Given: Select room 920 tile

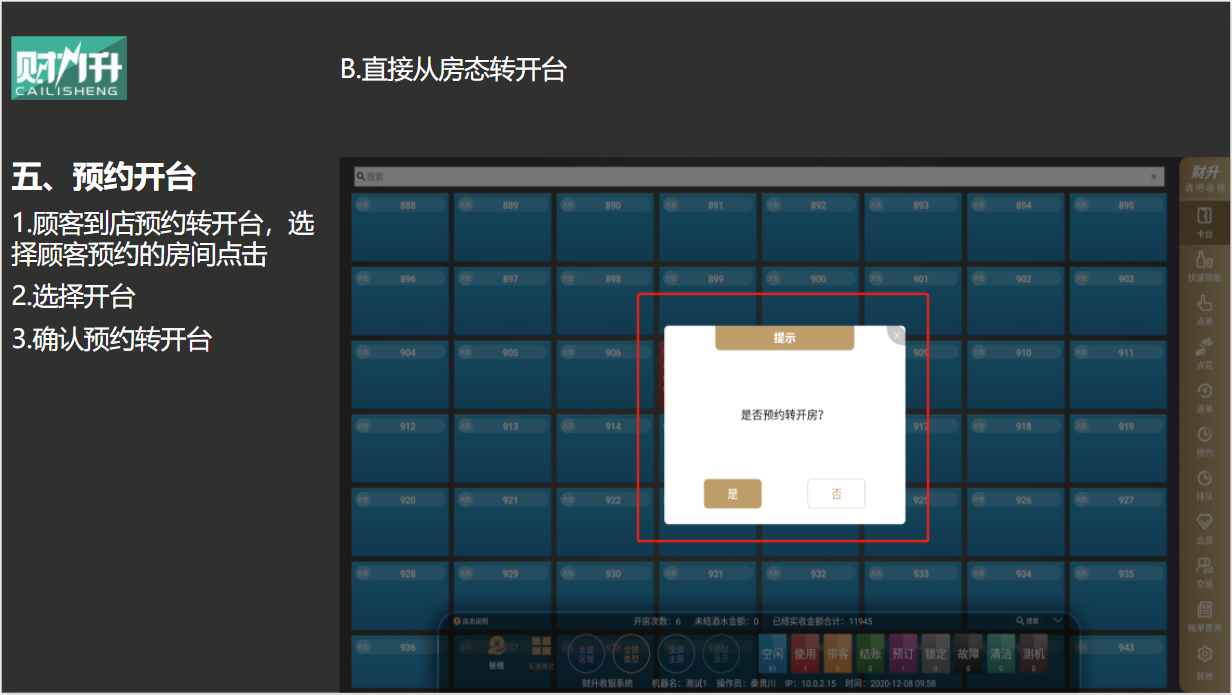Looking at the screenshot, I should point(401,522).
